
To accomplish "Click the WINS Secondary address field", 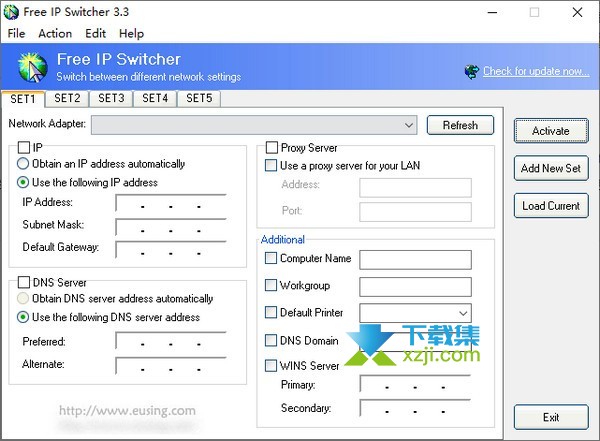I will pos(415,408).
